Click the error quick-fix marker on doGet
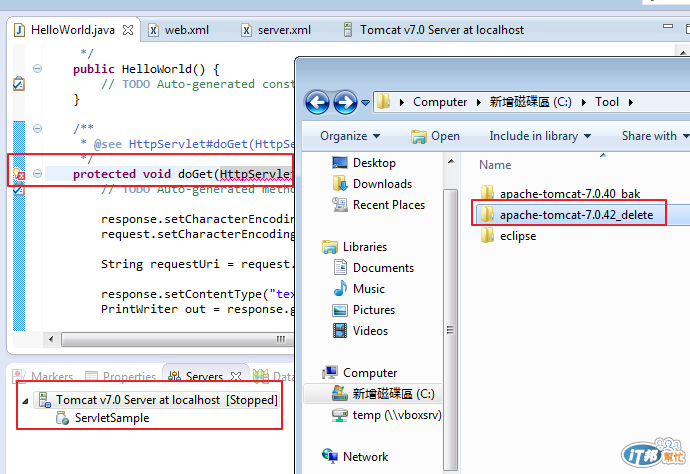 (x=18, y=174)
